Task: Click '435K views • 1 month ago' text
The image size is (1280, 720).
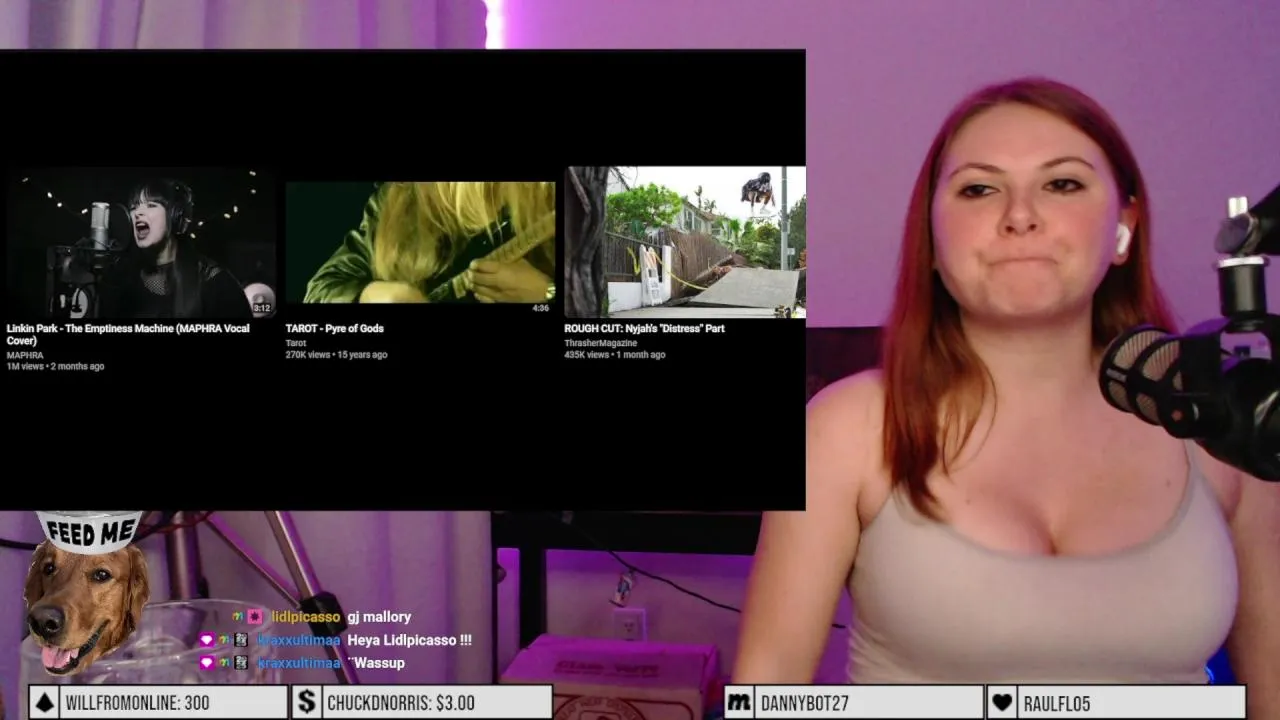Action: [614, 354]
